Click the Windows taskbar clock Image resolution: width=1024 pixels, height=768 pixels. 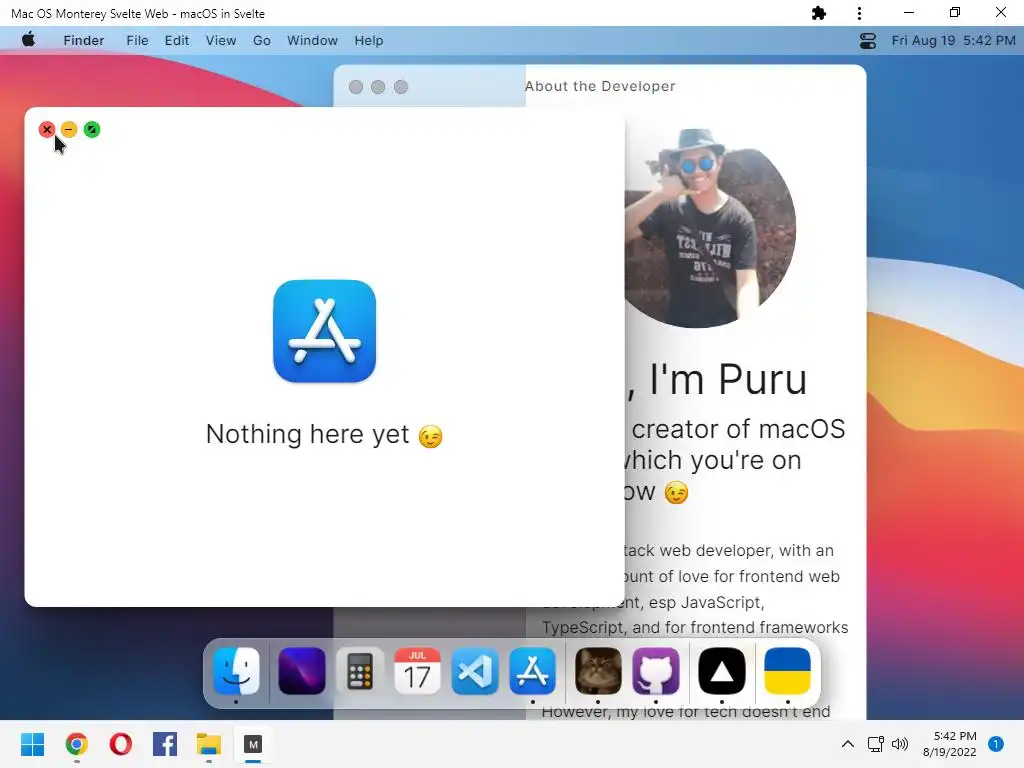(x=950, y=744)
